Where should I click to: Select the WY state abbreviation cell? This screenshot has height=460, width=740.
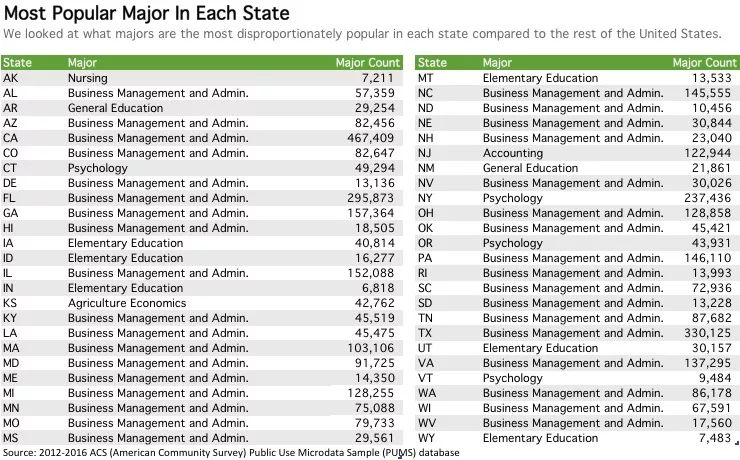pos(427,438)
